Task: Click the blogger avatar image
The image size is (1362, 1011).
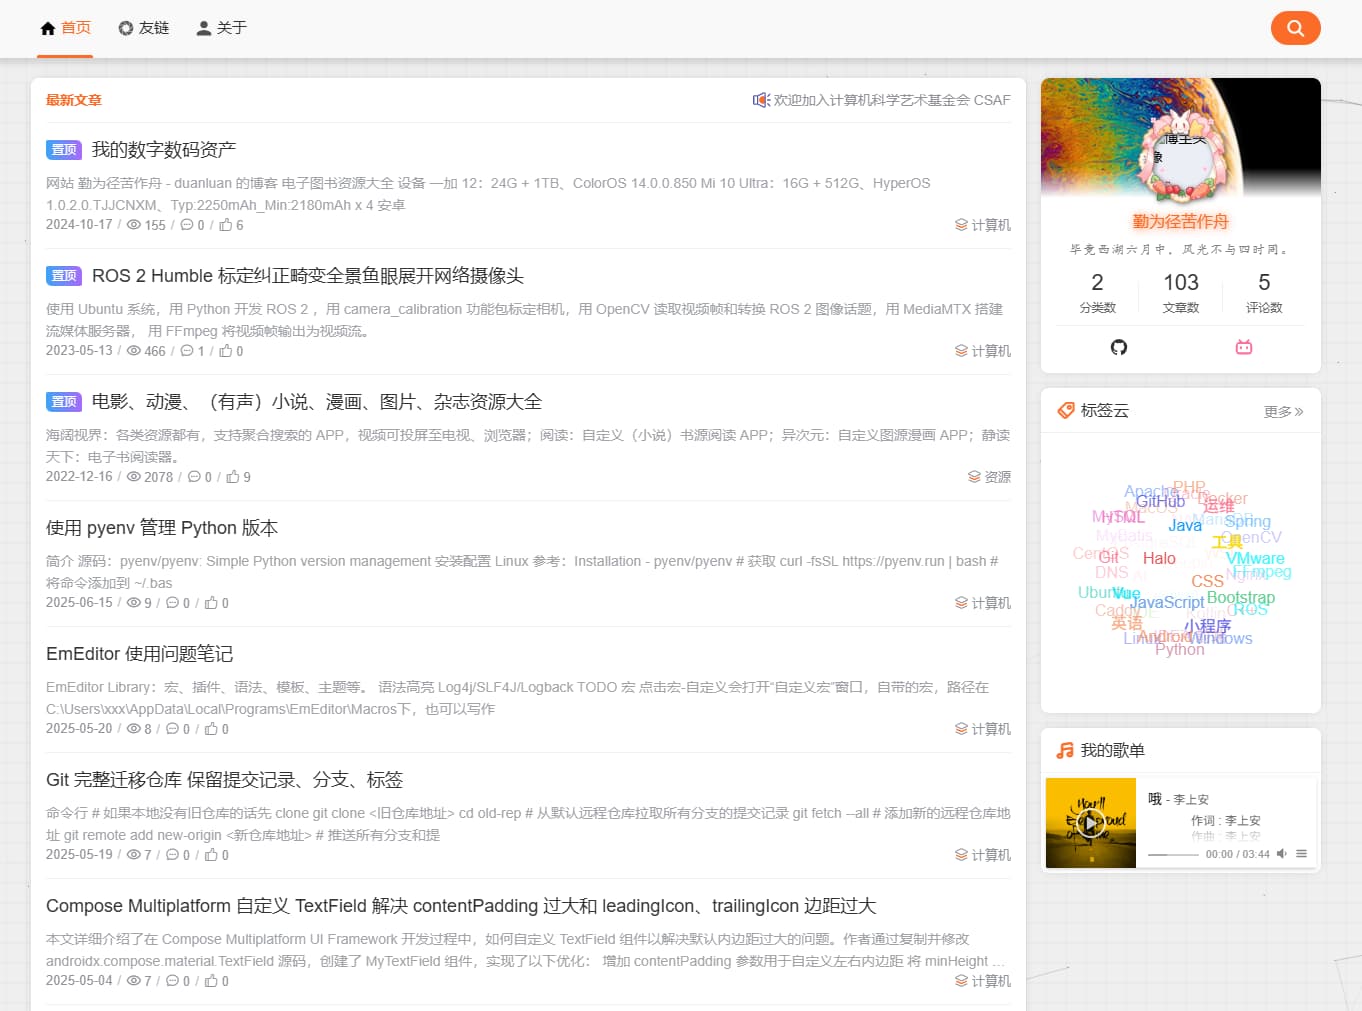Action: (x=1180, y=153)
